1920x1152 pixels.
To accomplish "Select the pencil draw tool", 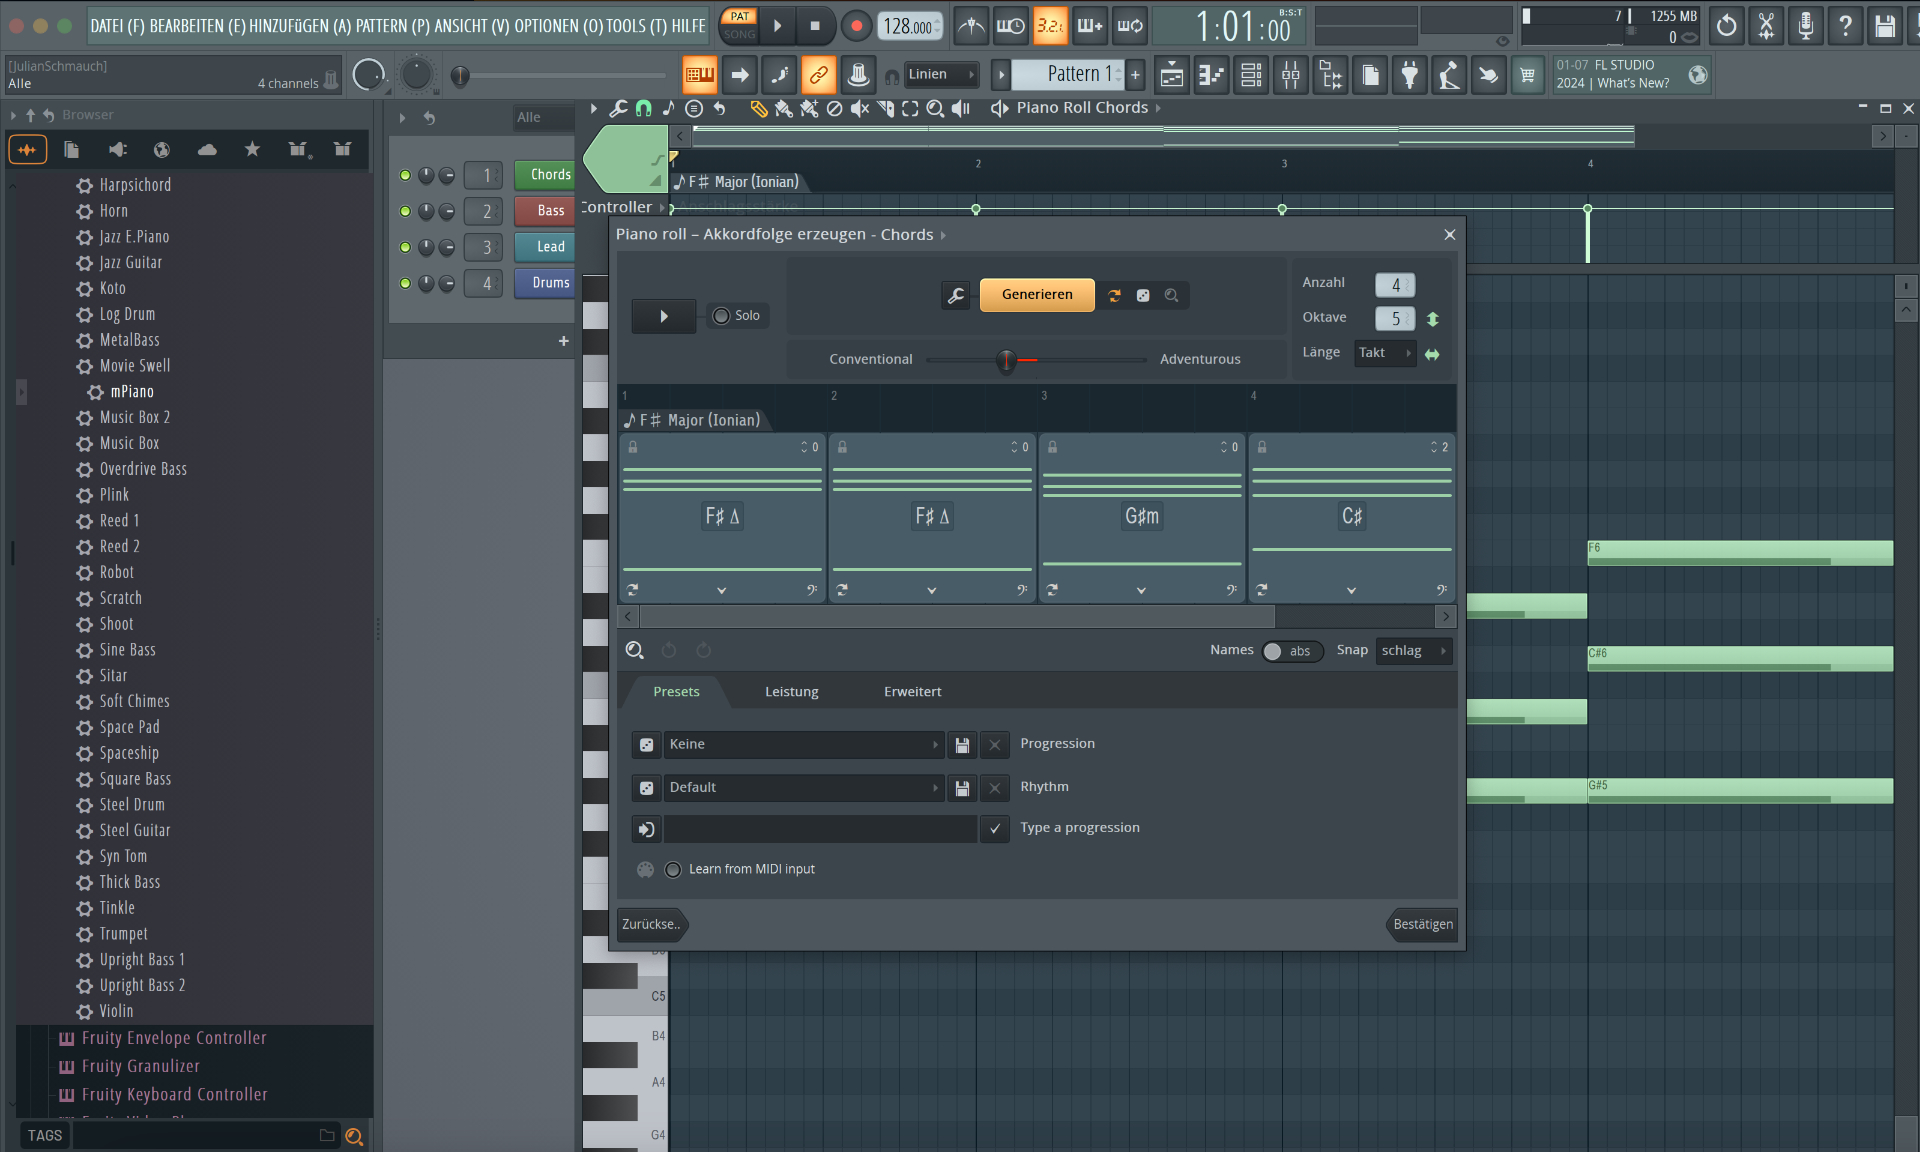I will click(x=759, y=108).
